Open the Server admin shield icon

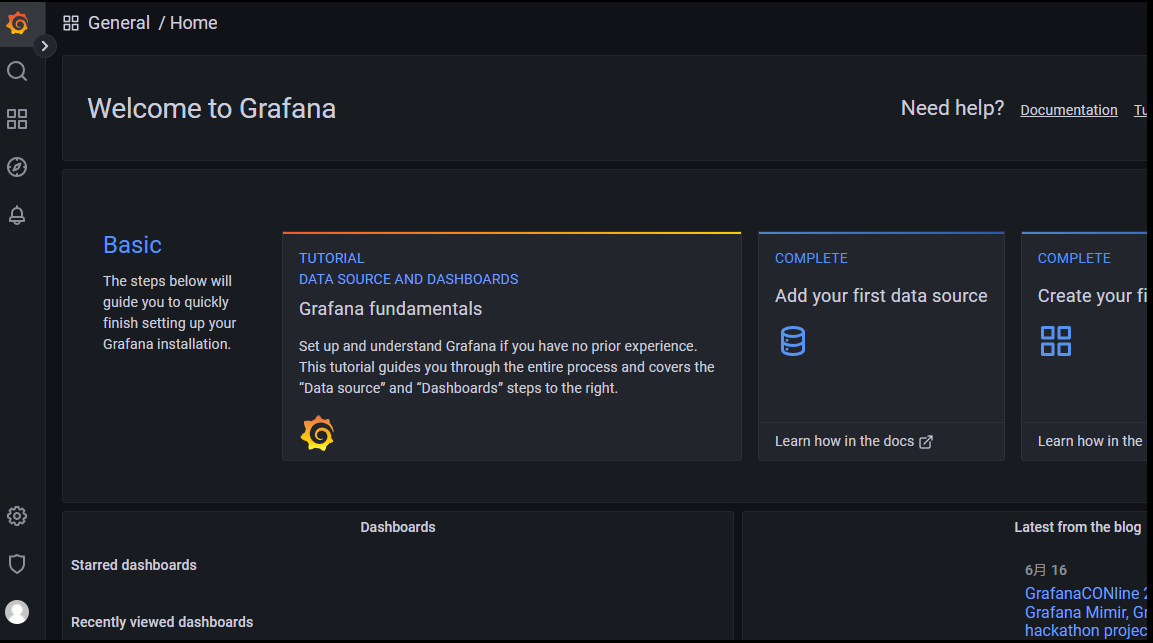click(x=17, y=564)
